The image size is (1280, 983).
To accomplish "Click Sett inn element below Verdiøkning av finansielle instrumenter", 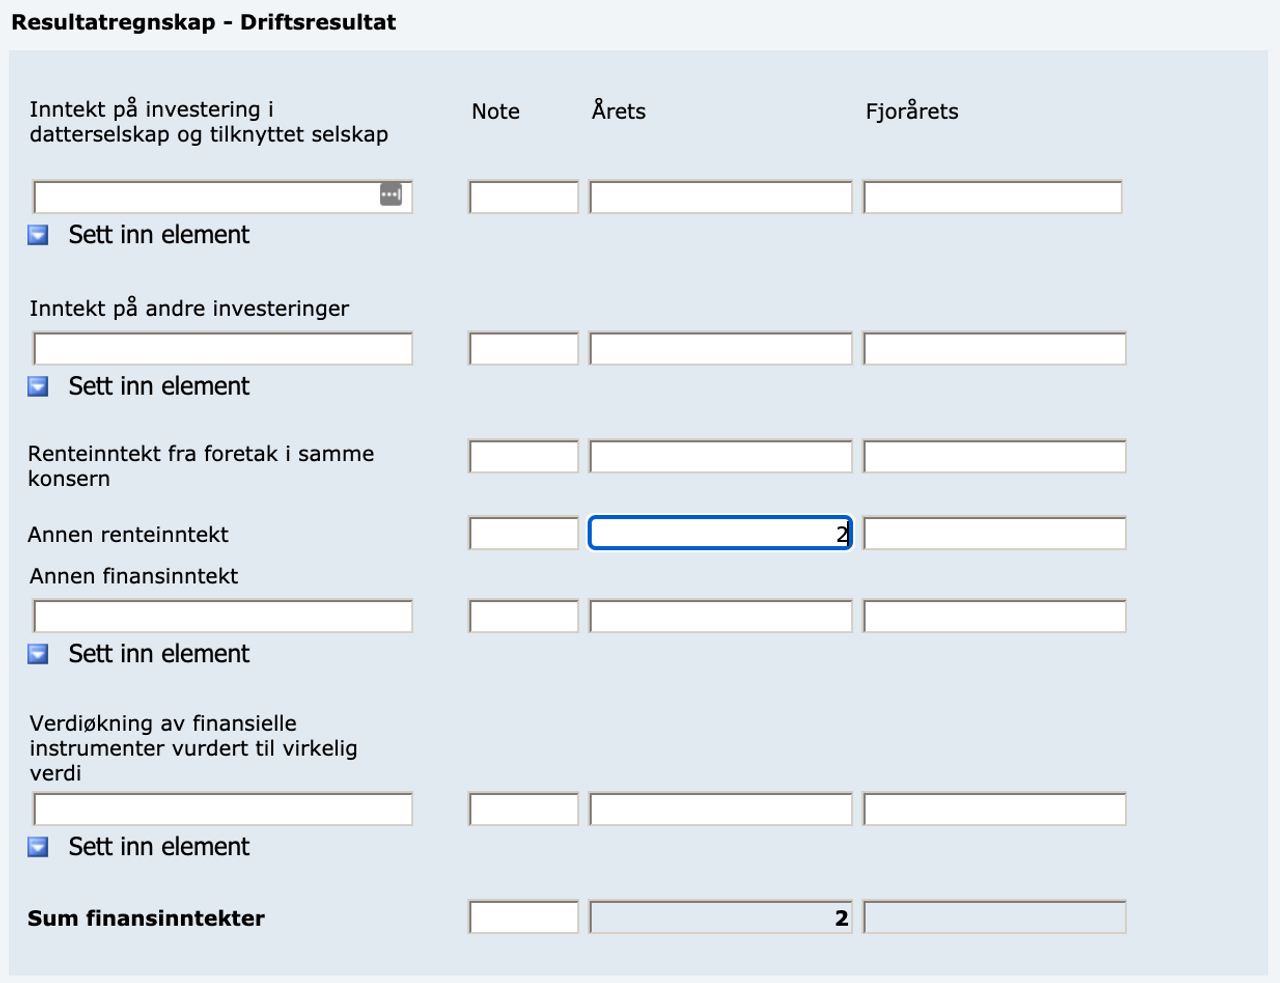I will point(159,847).
